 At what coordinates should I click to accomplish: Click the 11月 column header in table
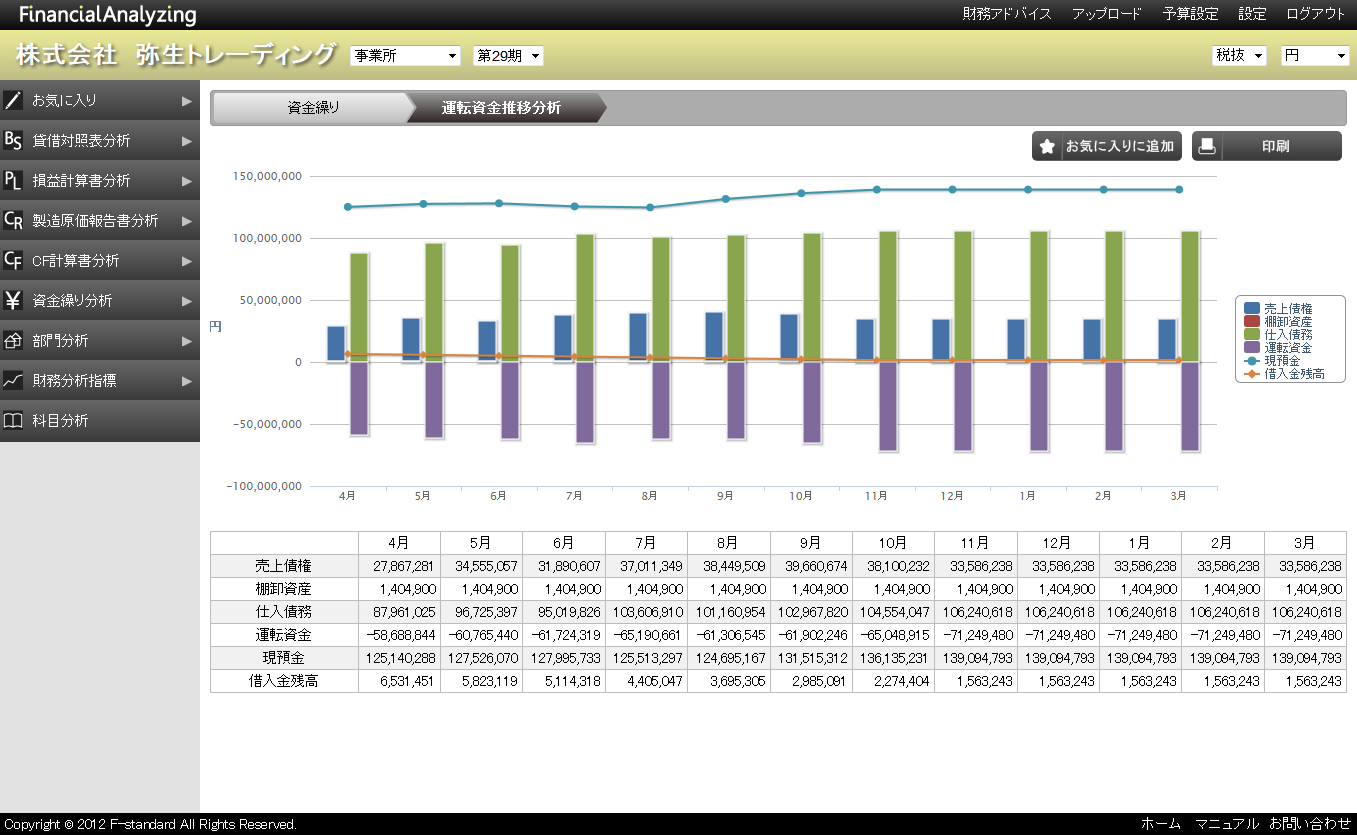click(975, 543)
